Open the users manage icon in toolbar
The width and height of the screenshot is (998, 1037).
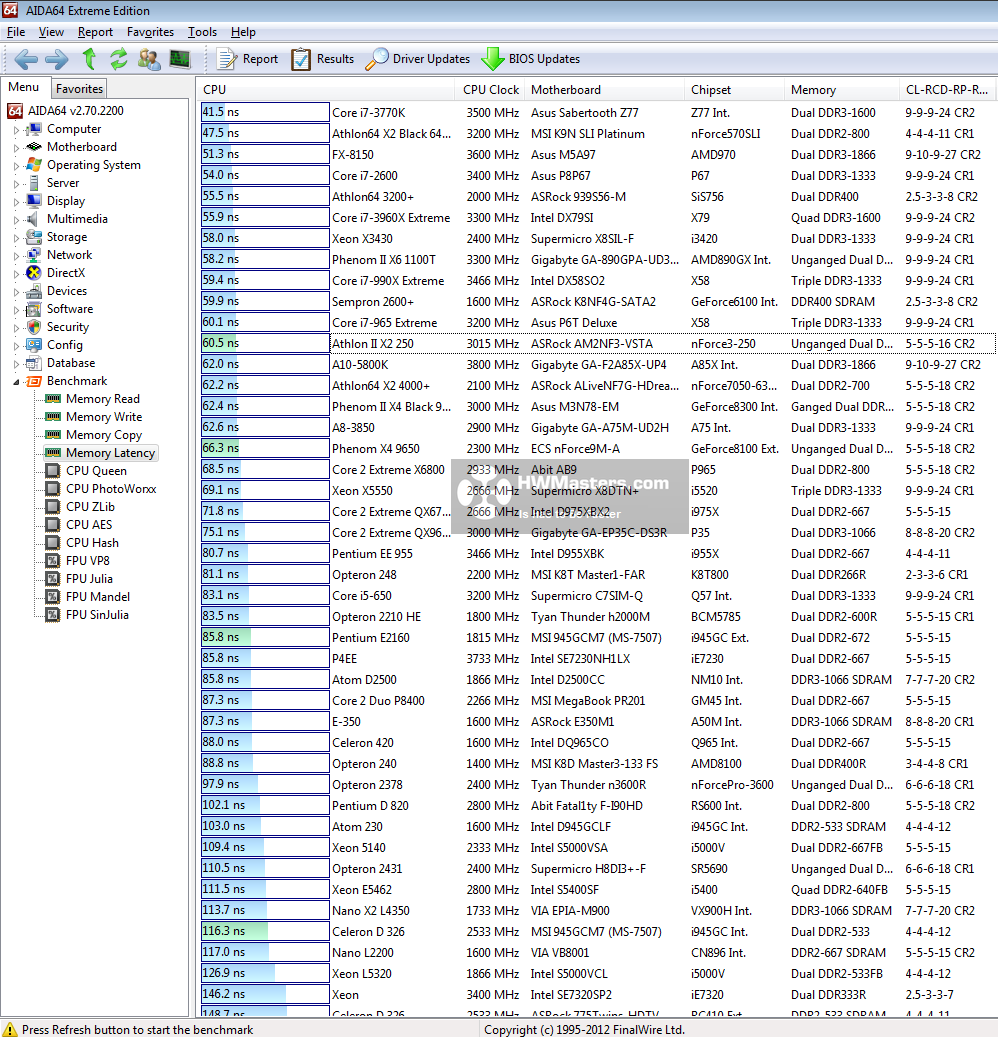tap(149, 59)
